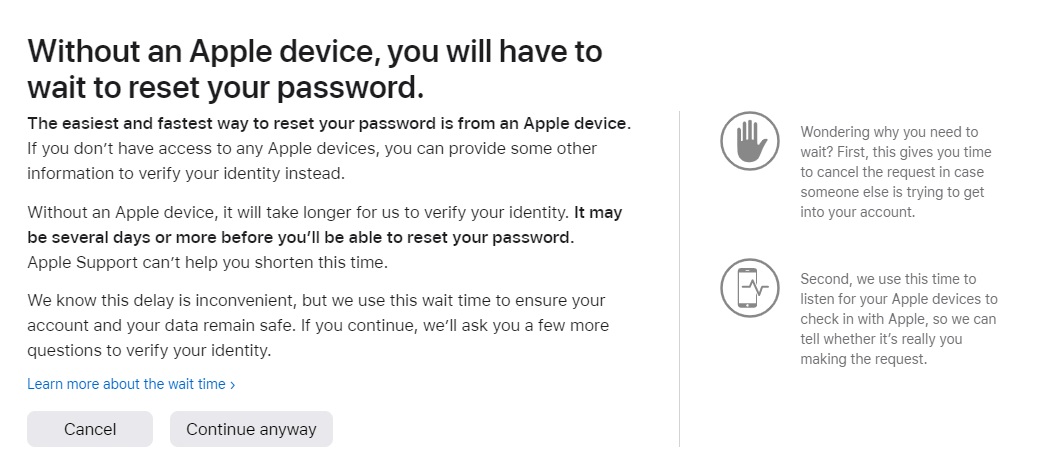This screenshot has height=462, width=1053.
Task: Click the 'Apple Support can't help you' sentence
Action: coord(207,262)
